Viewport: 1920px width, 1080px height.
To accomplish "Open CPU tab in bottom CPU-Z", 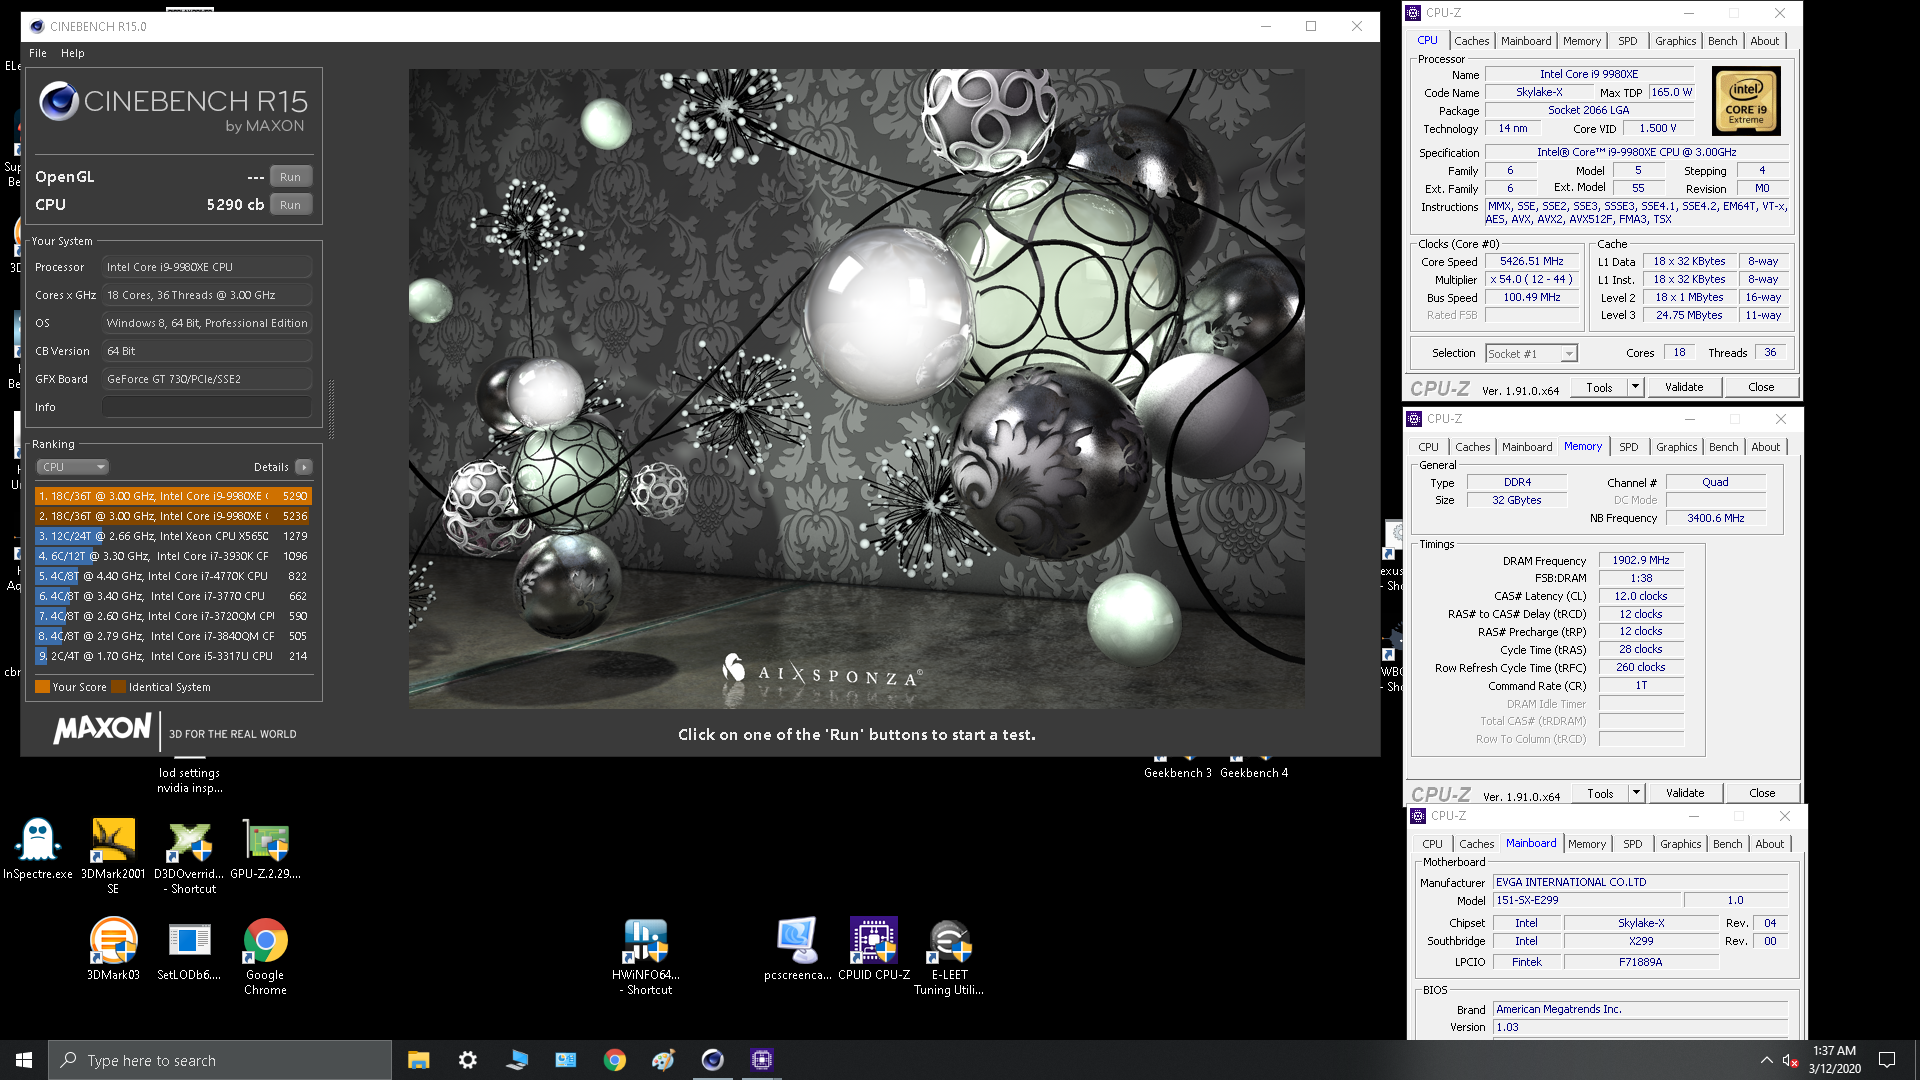I will [x=1432, y=844].
